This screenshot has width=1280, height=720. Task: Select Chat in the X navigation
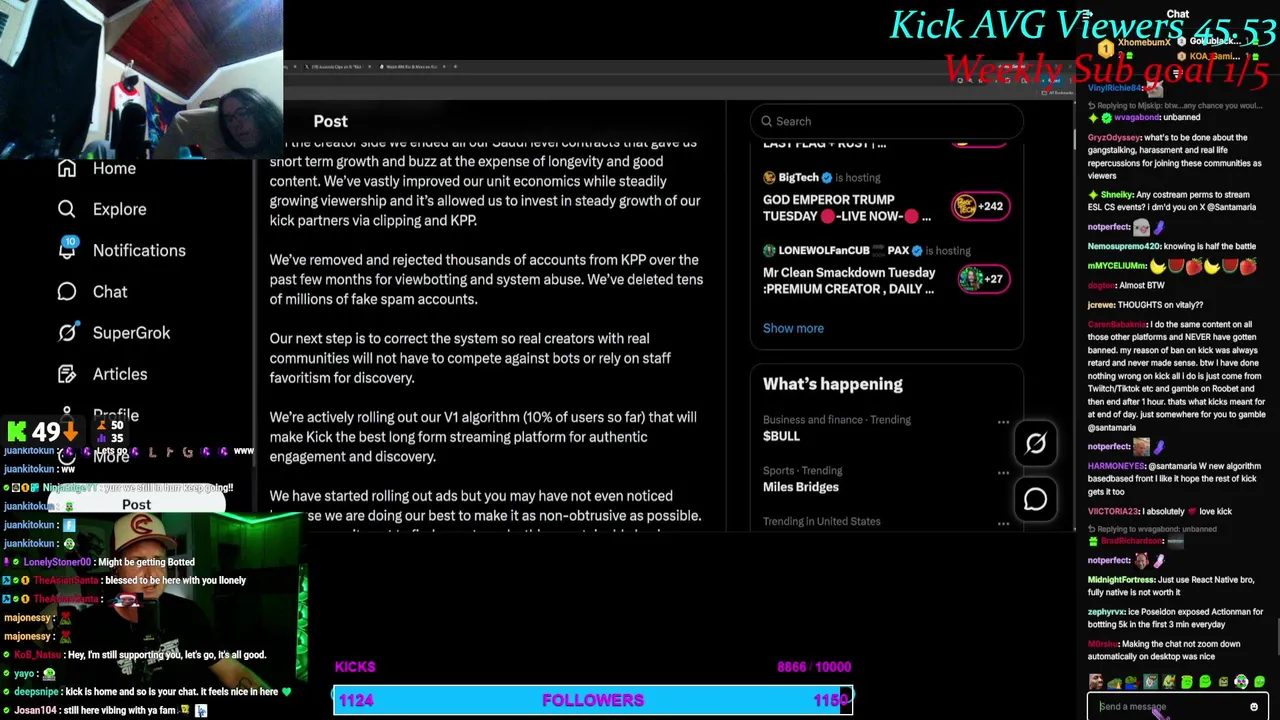click(110, 291)
